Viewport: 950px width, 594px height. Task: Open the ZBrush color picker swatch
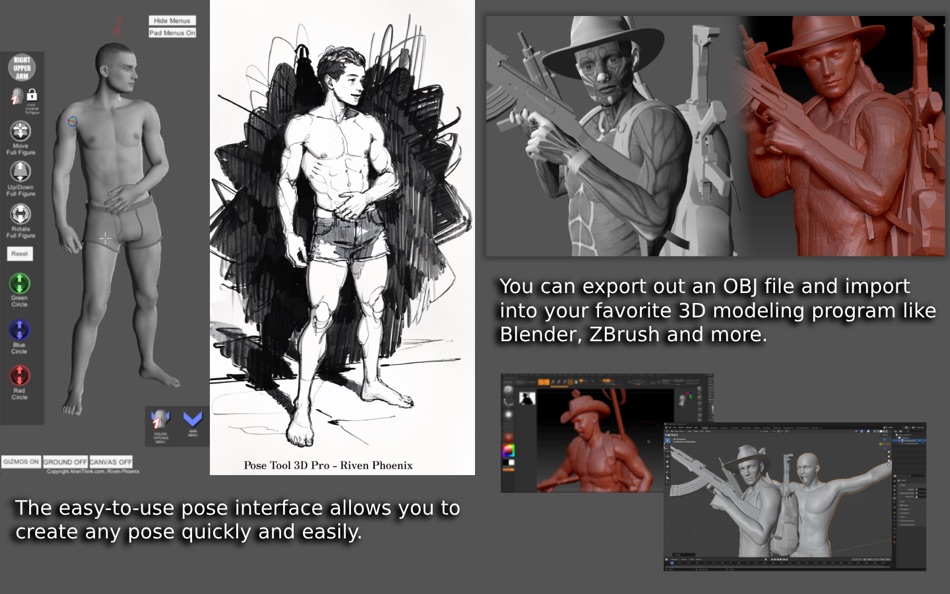[x=509, y=452]
